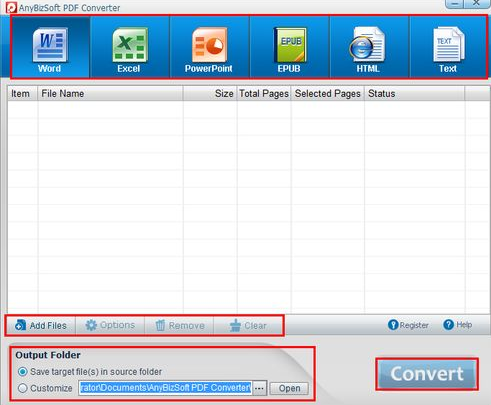This screenshot has width=491, height=405.
Task: Select the Word output format icon
Action: tap(50, 47)
